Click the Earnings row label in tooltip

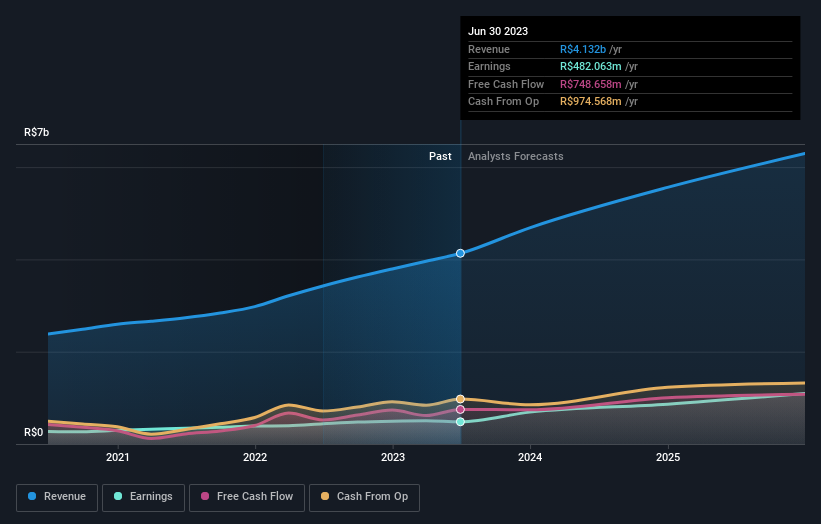489,66
